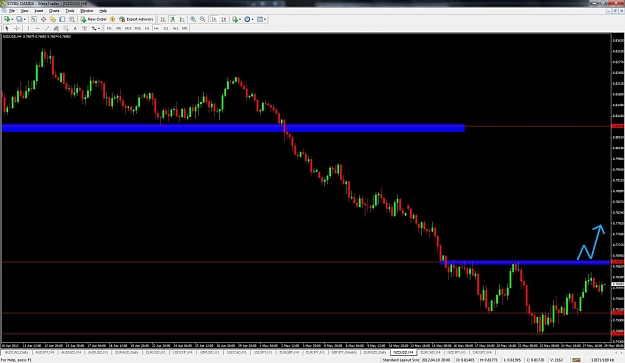Toggle the Expert Advisors button
The height and width of the screenshot is (363, 625).
[x=136, y=19]
